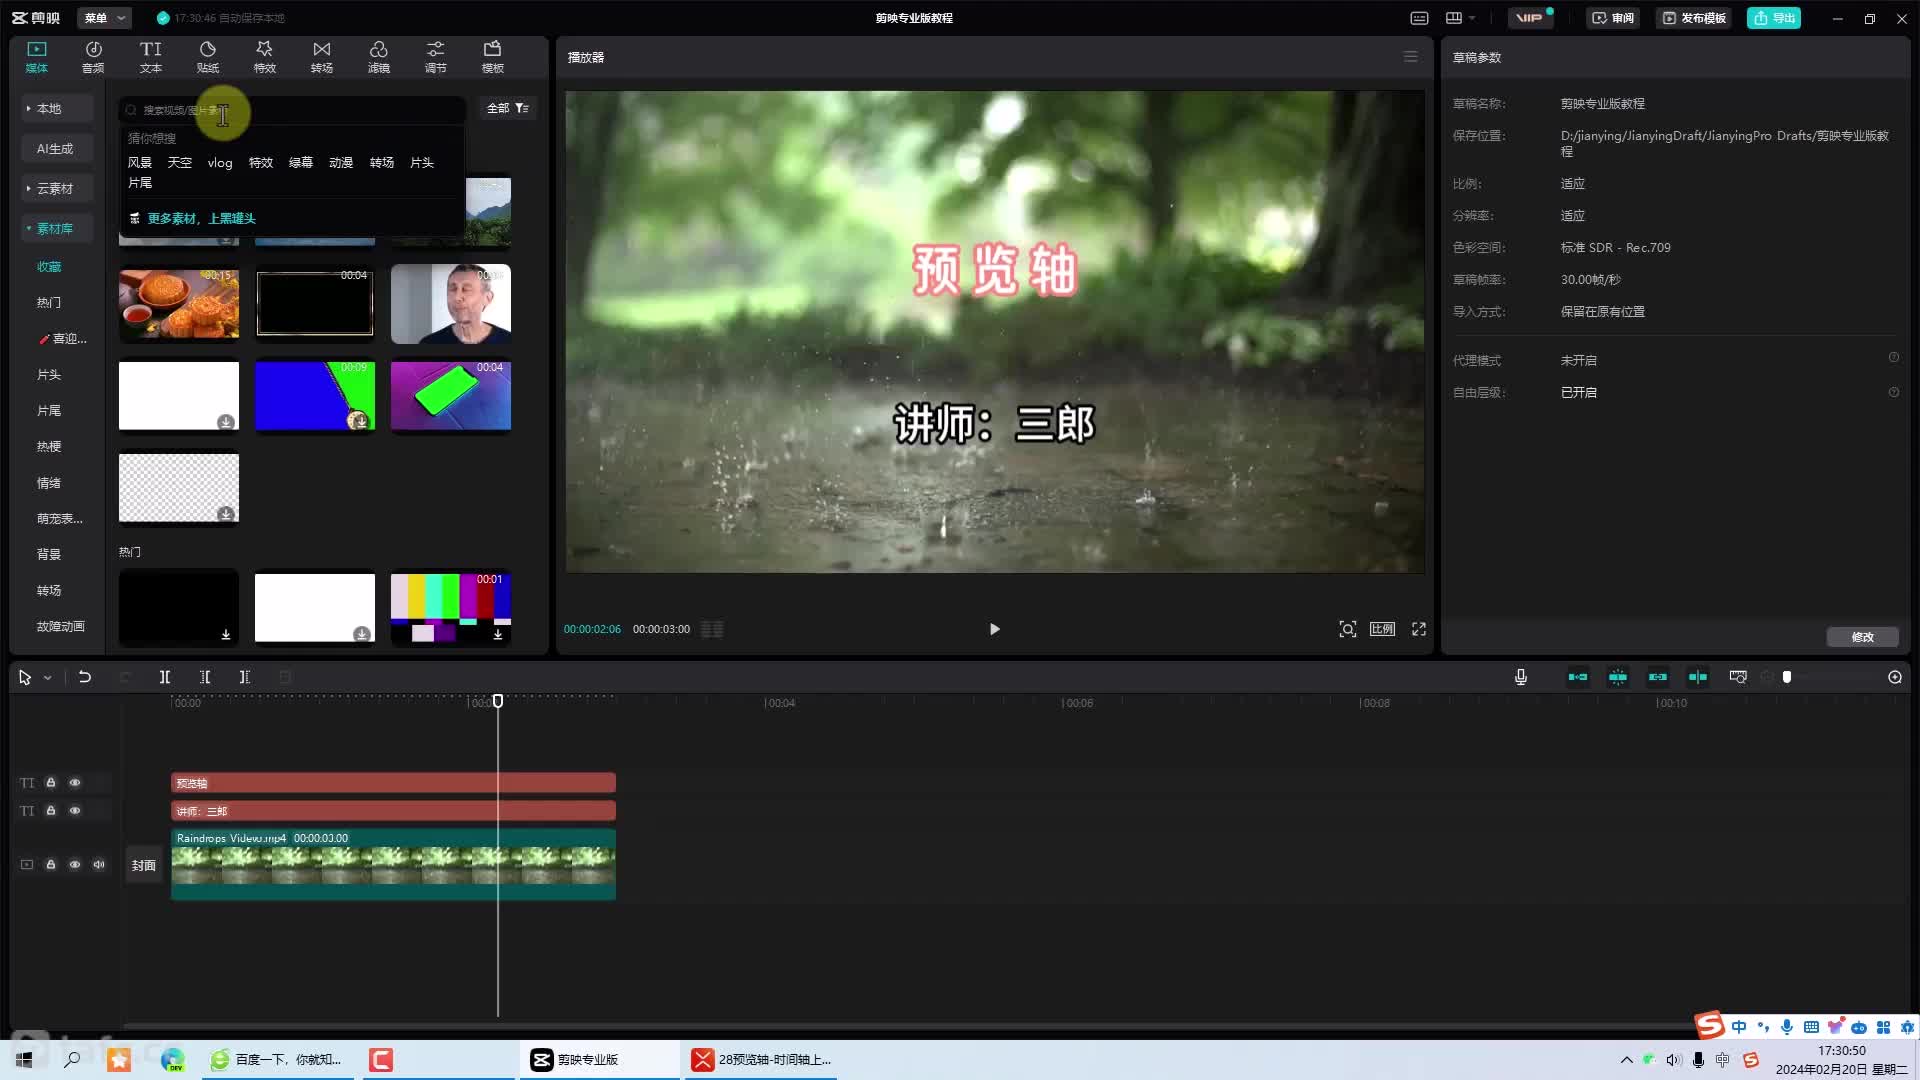Select the blue-green screen clip thumbnail
The width and height of the screenshot is (1920, 1080).
(x=315, y=396)
